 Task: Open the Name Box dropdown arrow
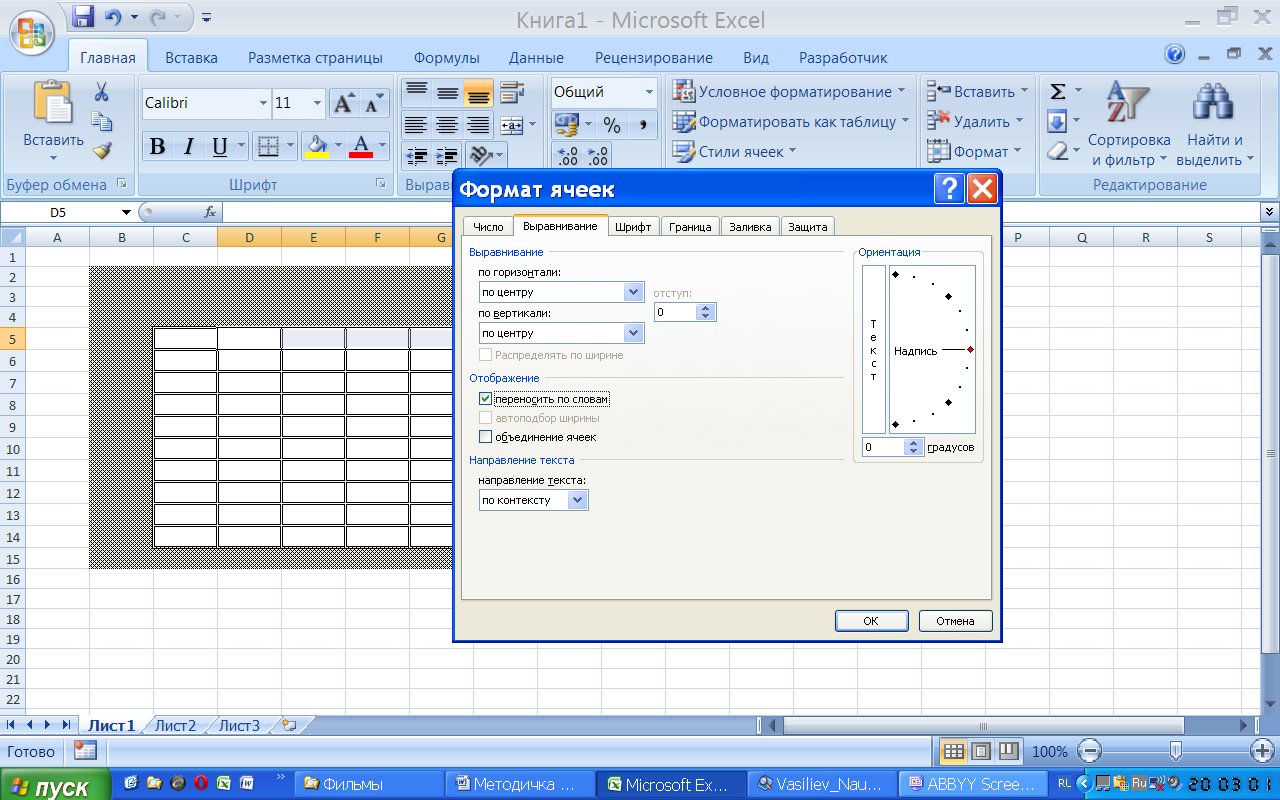126,212
